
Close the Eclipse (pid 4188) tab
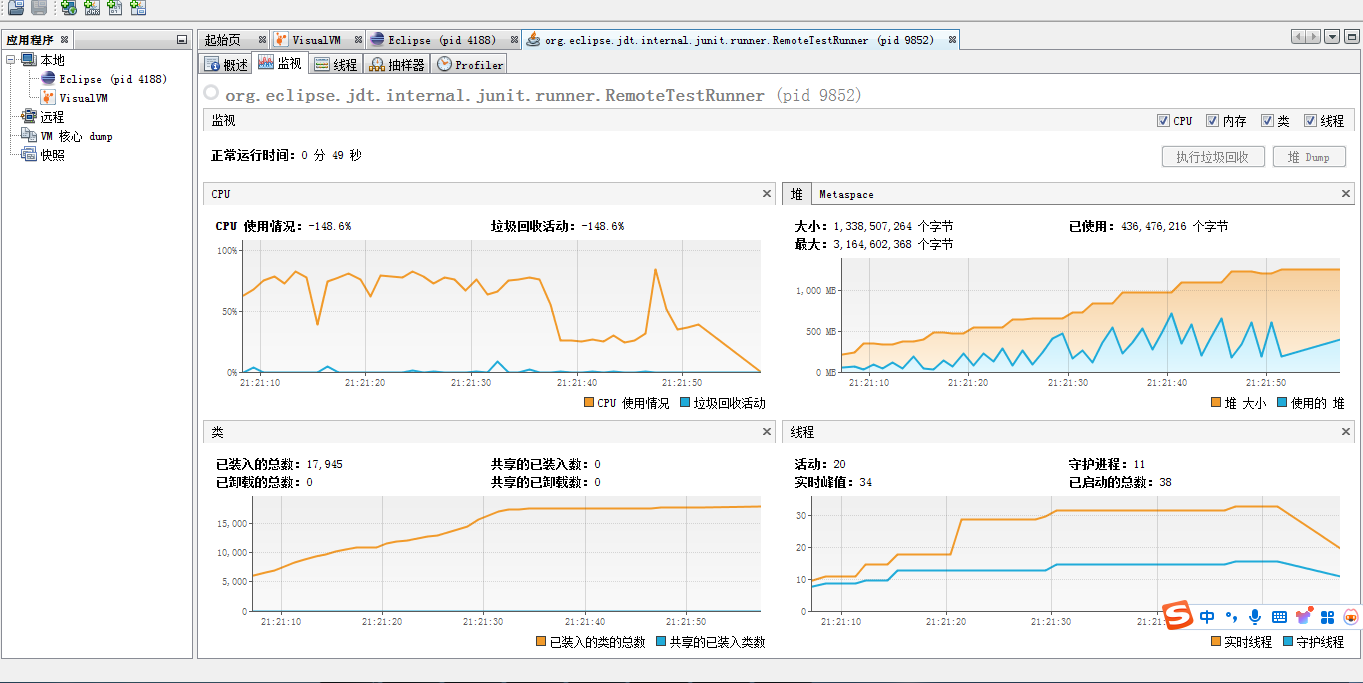(x=515, y=40)
